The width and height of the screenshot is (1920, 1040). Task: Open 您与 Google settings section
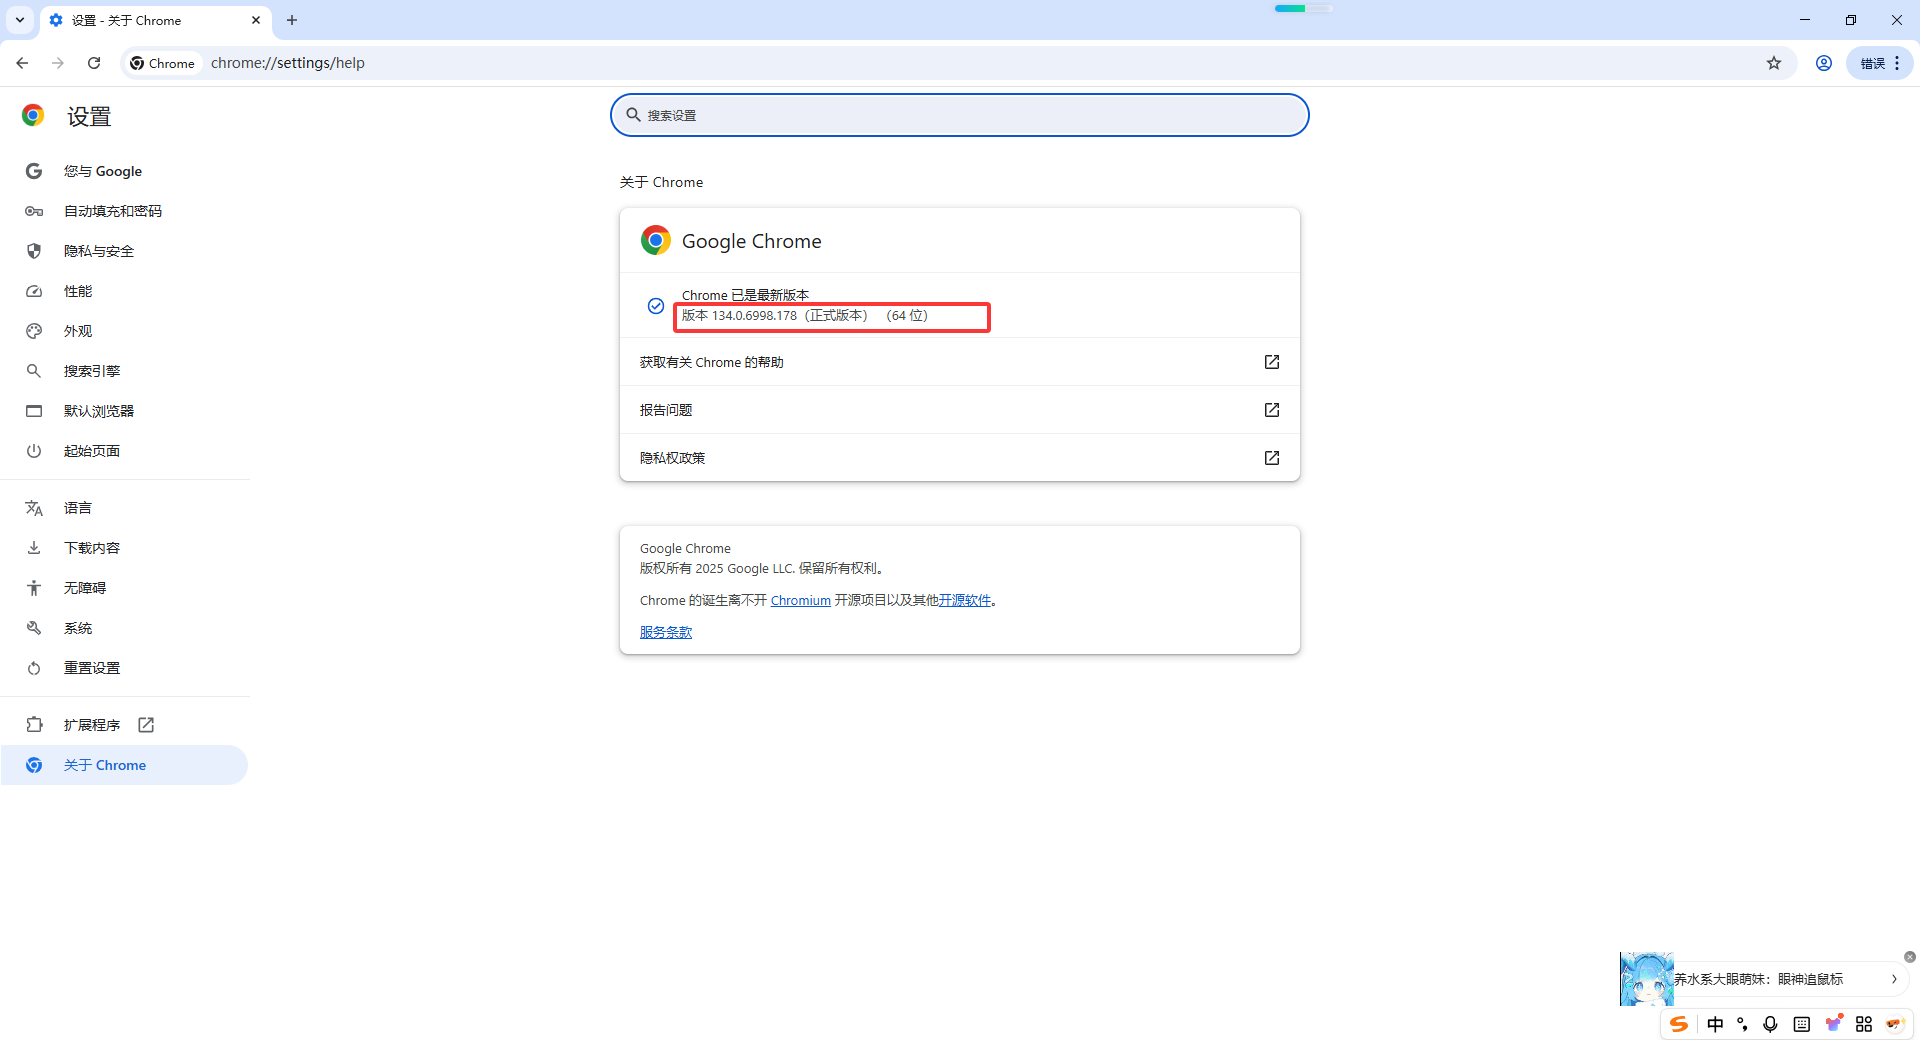pos(124,171)
